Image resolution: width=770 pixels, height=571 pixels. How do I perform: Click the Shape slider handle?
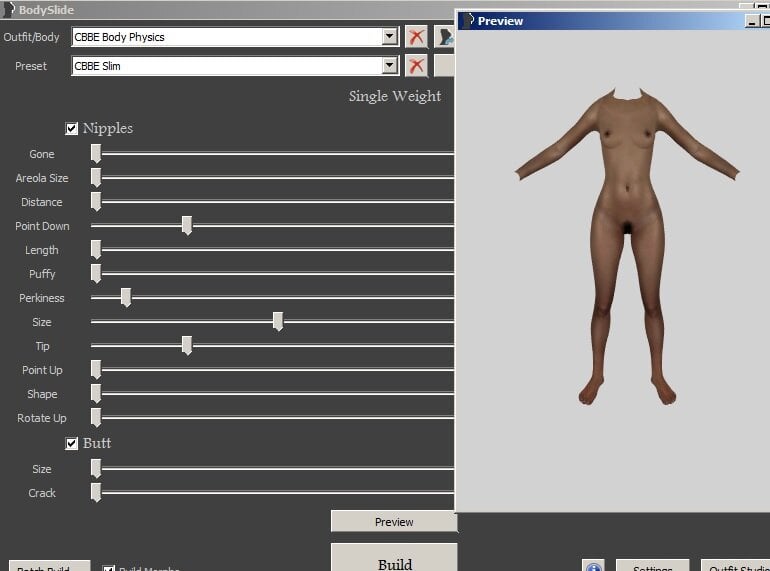click(96, 394)
